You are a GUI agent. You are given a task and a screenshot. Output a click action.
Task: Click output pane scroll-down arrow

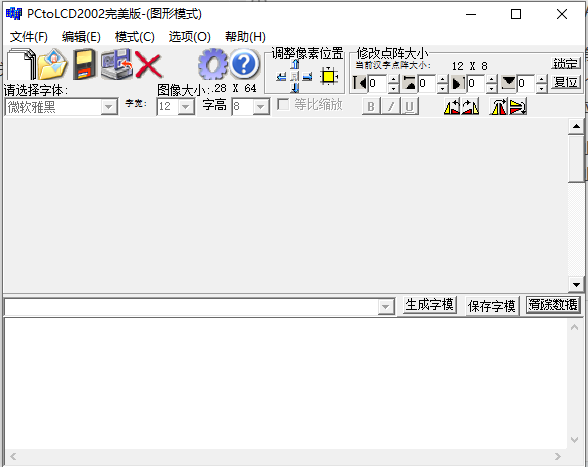tap(574, 440)
